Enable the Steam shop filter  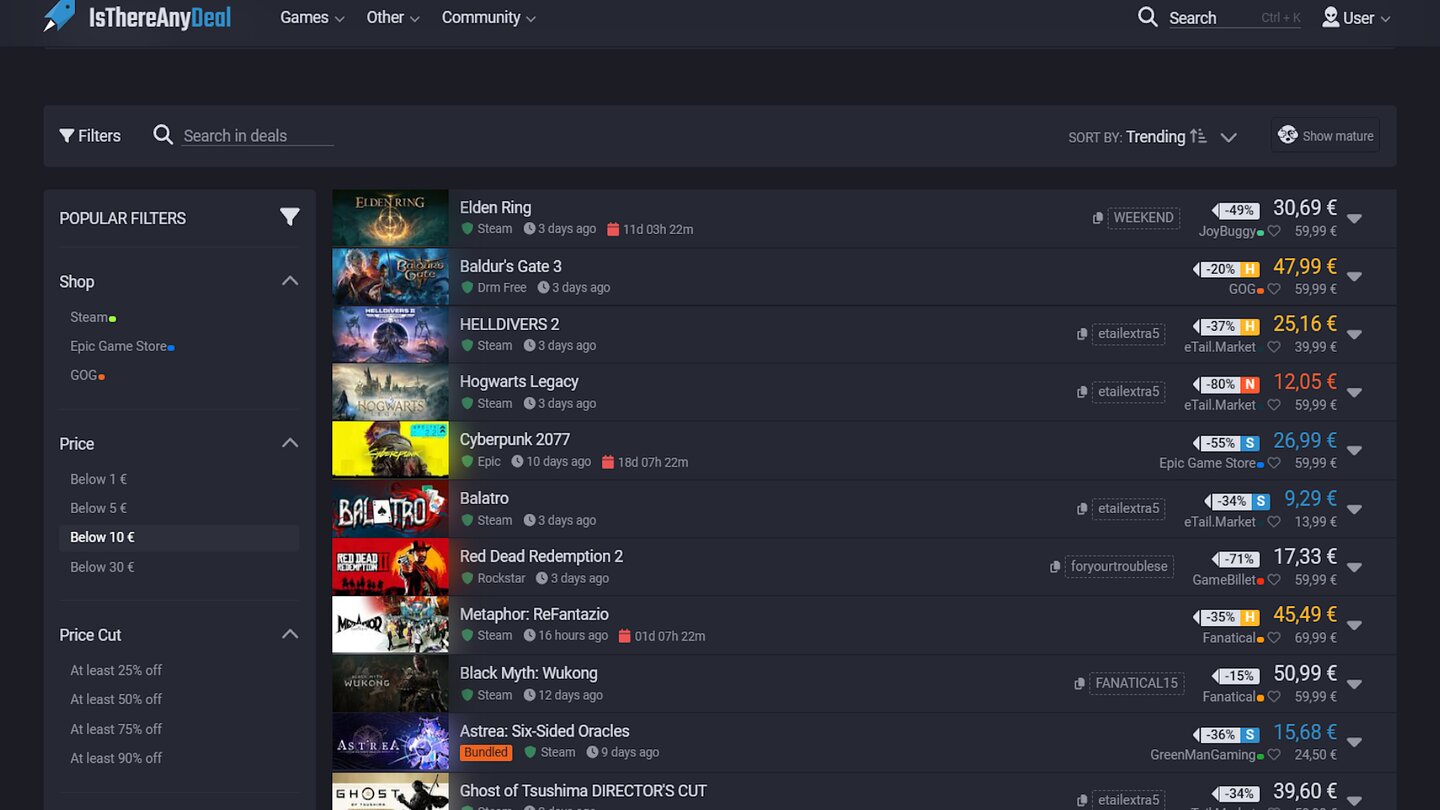89,317
